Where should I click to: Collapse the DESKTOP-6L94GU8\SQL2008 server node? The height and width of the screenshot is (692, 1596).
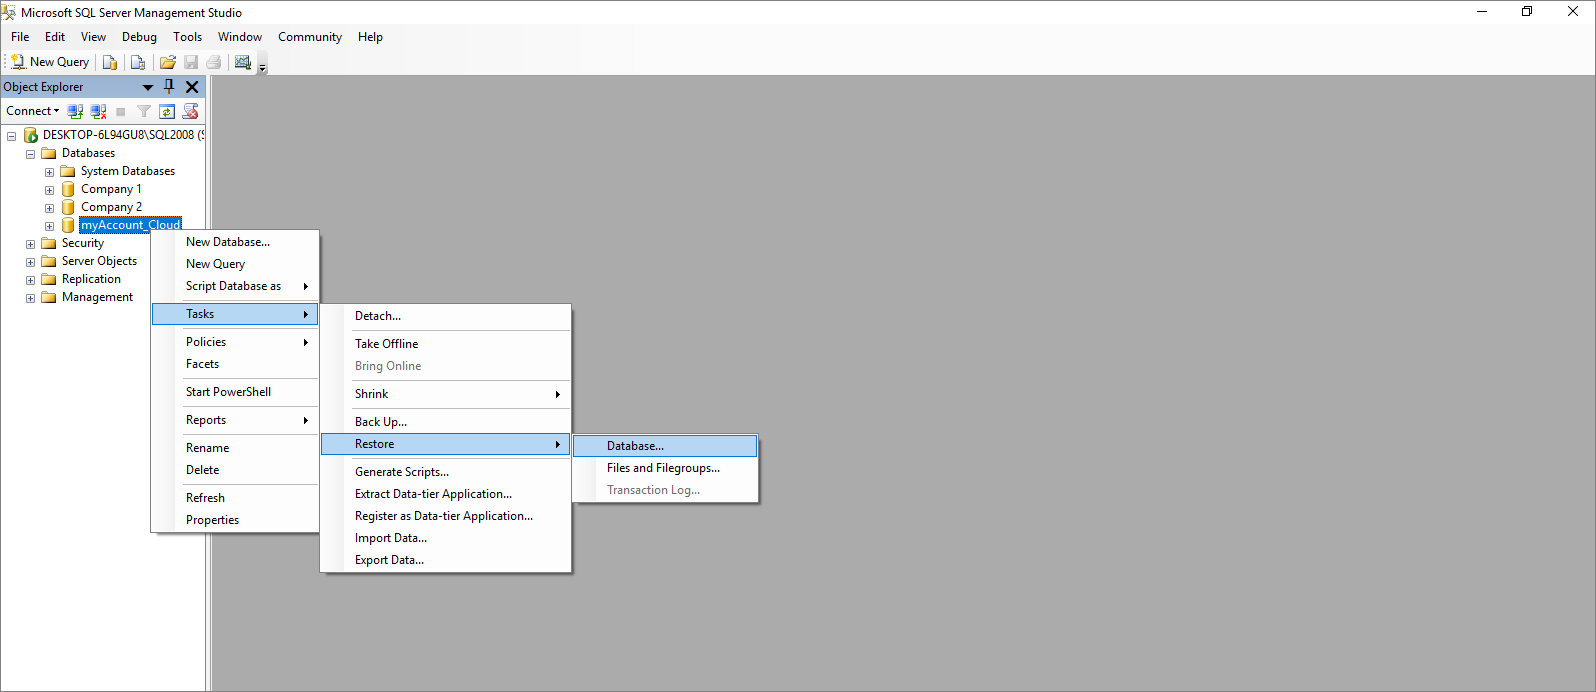tap(12, 136)
